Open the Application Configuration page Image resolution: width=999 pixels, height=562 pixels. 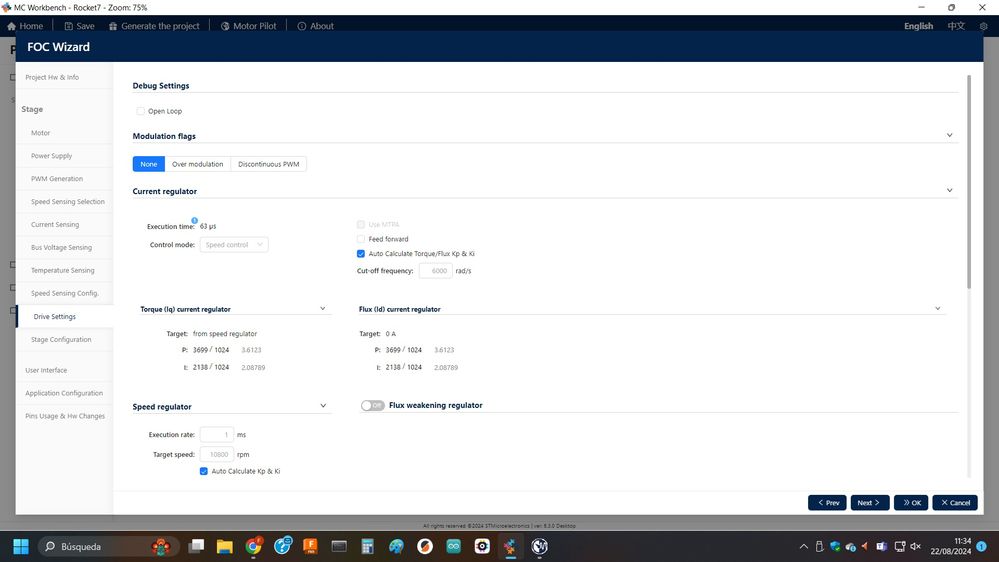pos(64,393)
